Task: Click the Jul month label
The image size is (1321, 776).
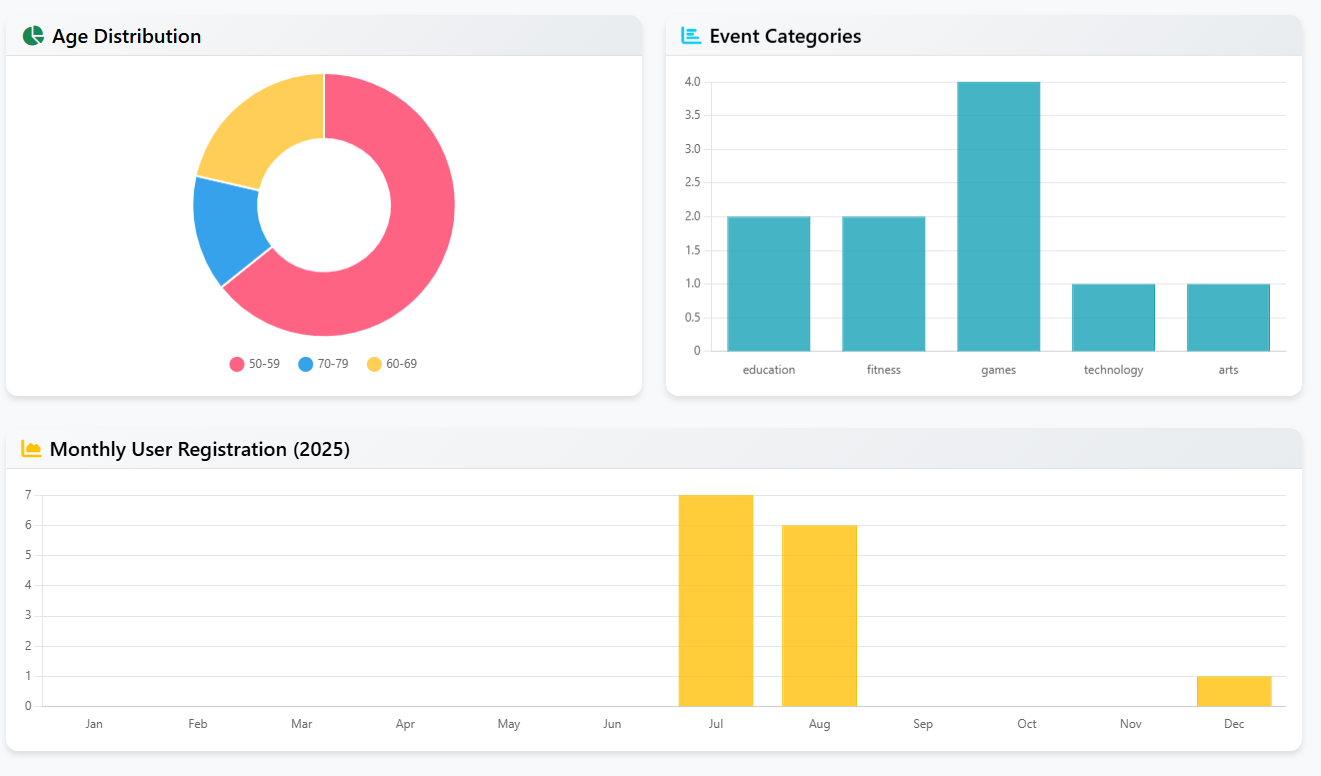Action: [x=716, y=723]
